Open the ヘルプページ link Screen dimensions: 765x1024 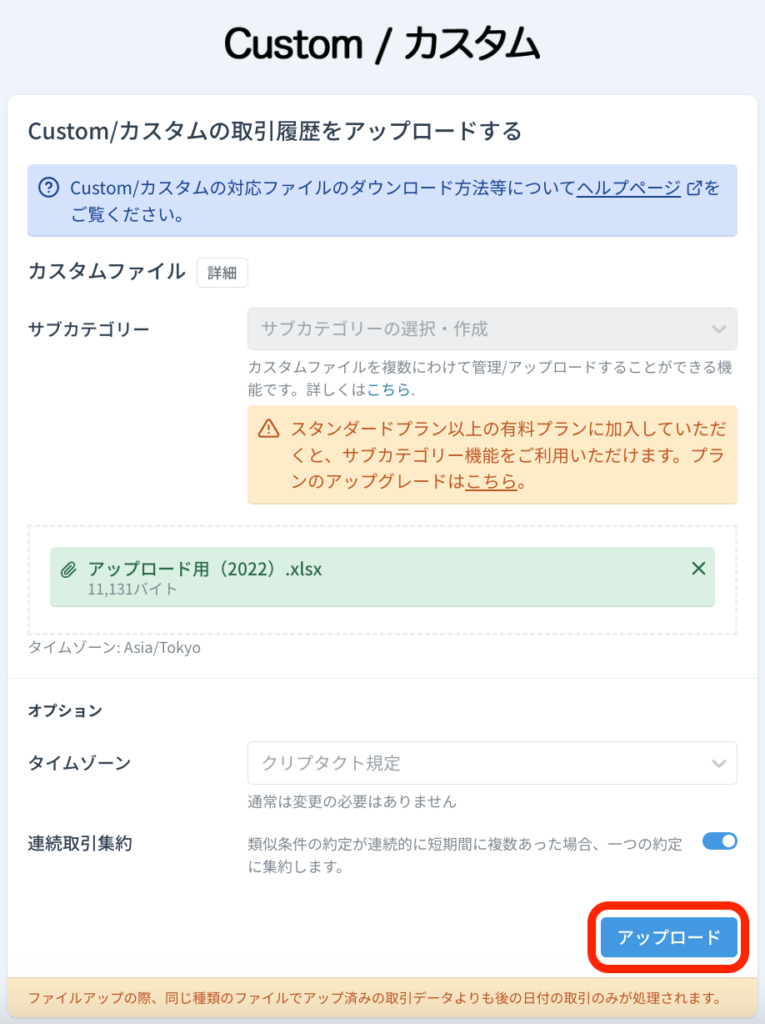point(628,188)
